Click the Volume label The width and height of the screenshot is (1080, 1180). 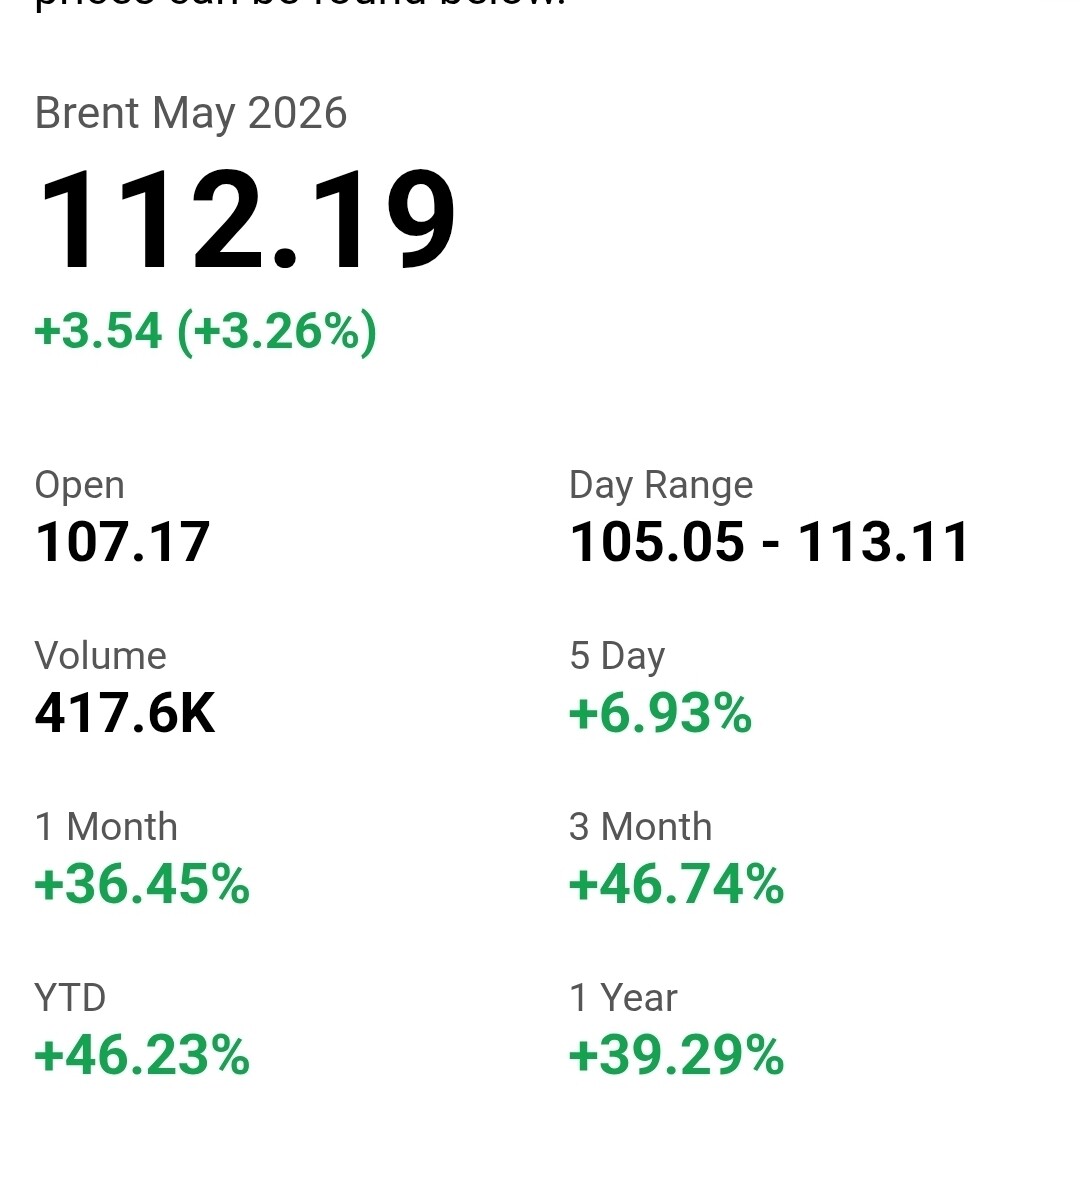coord(100,656)
